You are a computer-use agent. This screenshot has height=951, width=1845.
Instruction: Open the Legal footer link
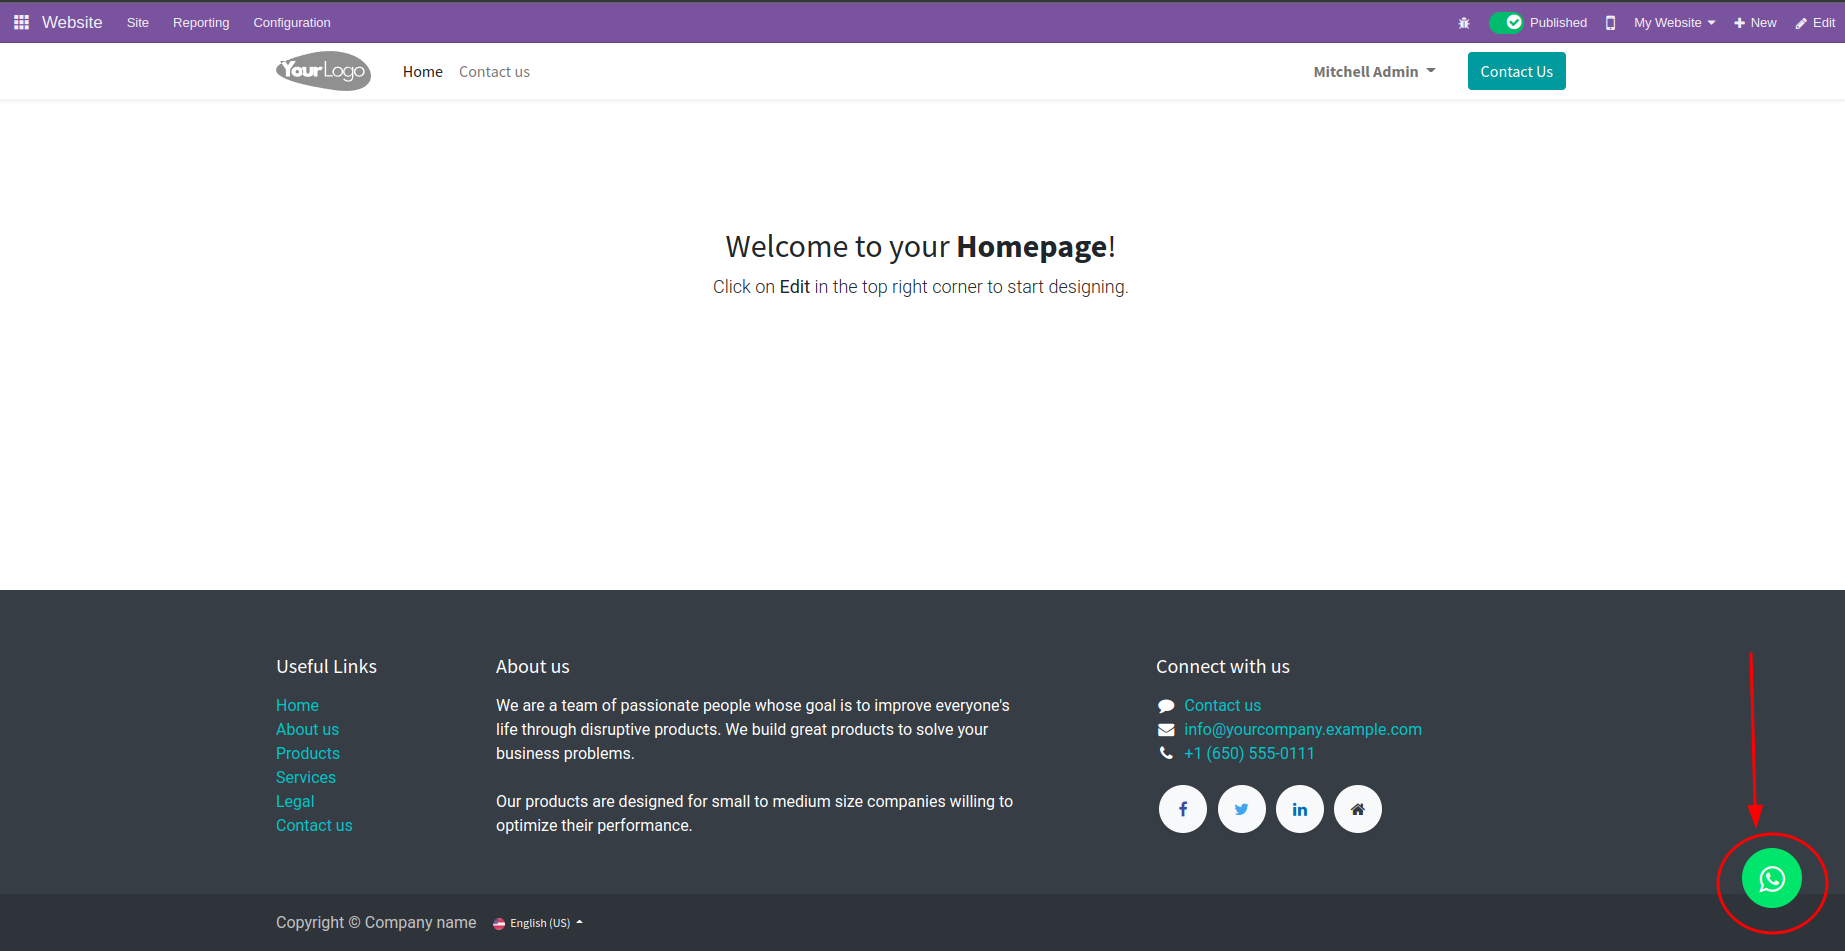(295, 801)
